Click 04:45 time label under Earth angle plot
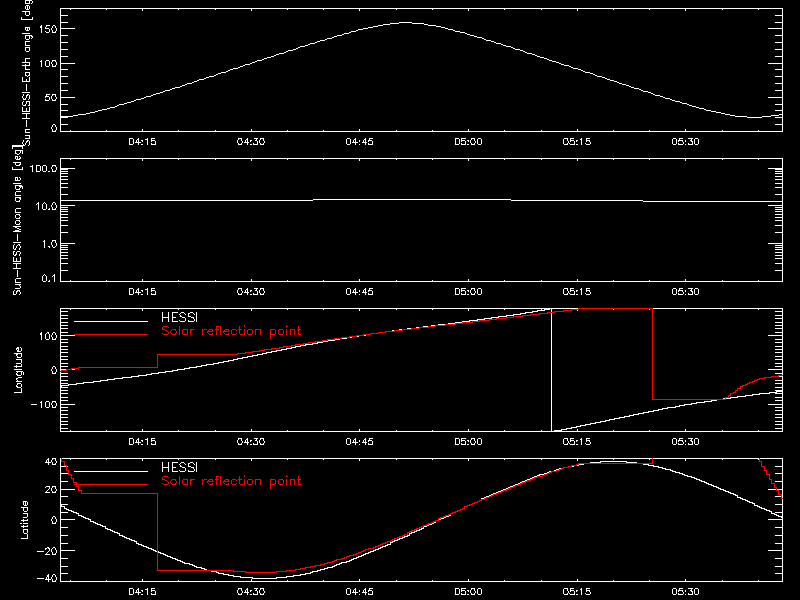This screenshot has height=600, width=800. tap(360, 142)
